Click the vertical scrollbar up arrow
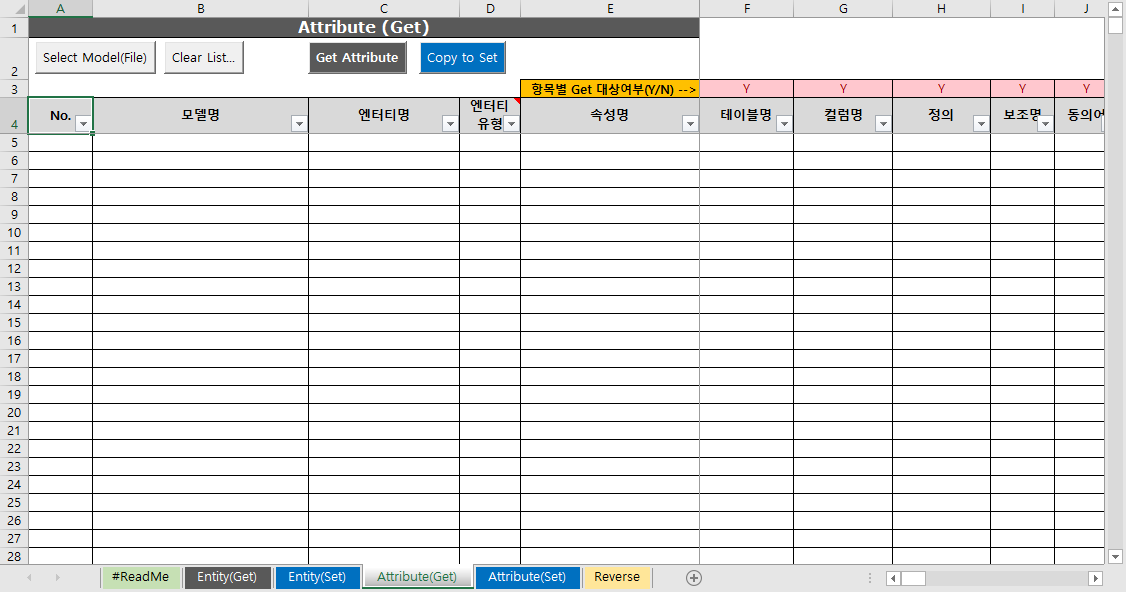The width and height of the screenshot is (1126, 592). [1115, 10]
